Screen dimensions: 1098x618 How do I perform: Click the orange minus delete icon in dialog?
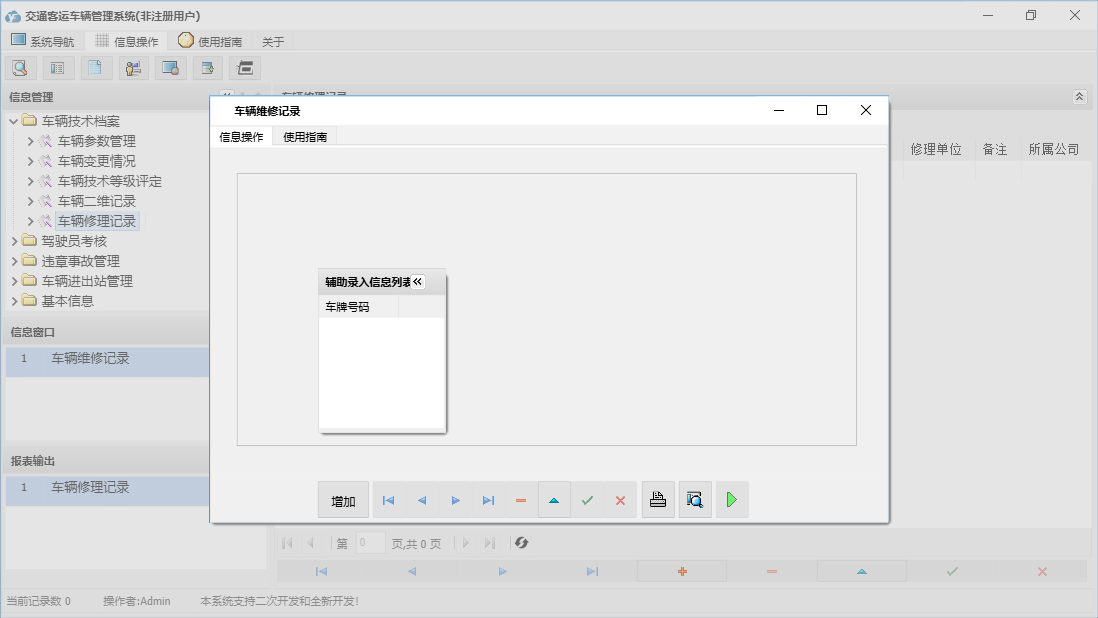tap(521, 500)
